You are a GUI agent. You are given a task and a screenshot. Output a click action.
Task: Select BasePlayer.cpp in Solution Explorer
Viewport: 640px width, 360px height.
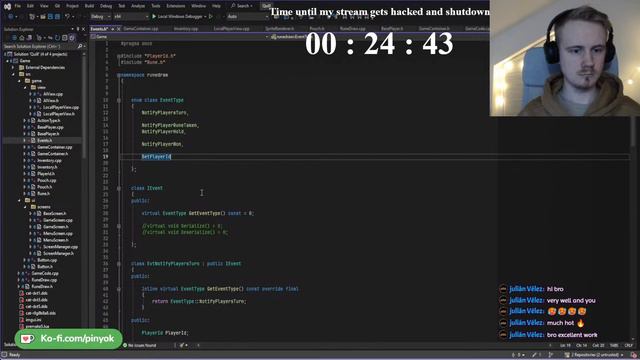coord(50,127)
